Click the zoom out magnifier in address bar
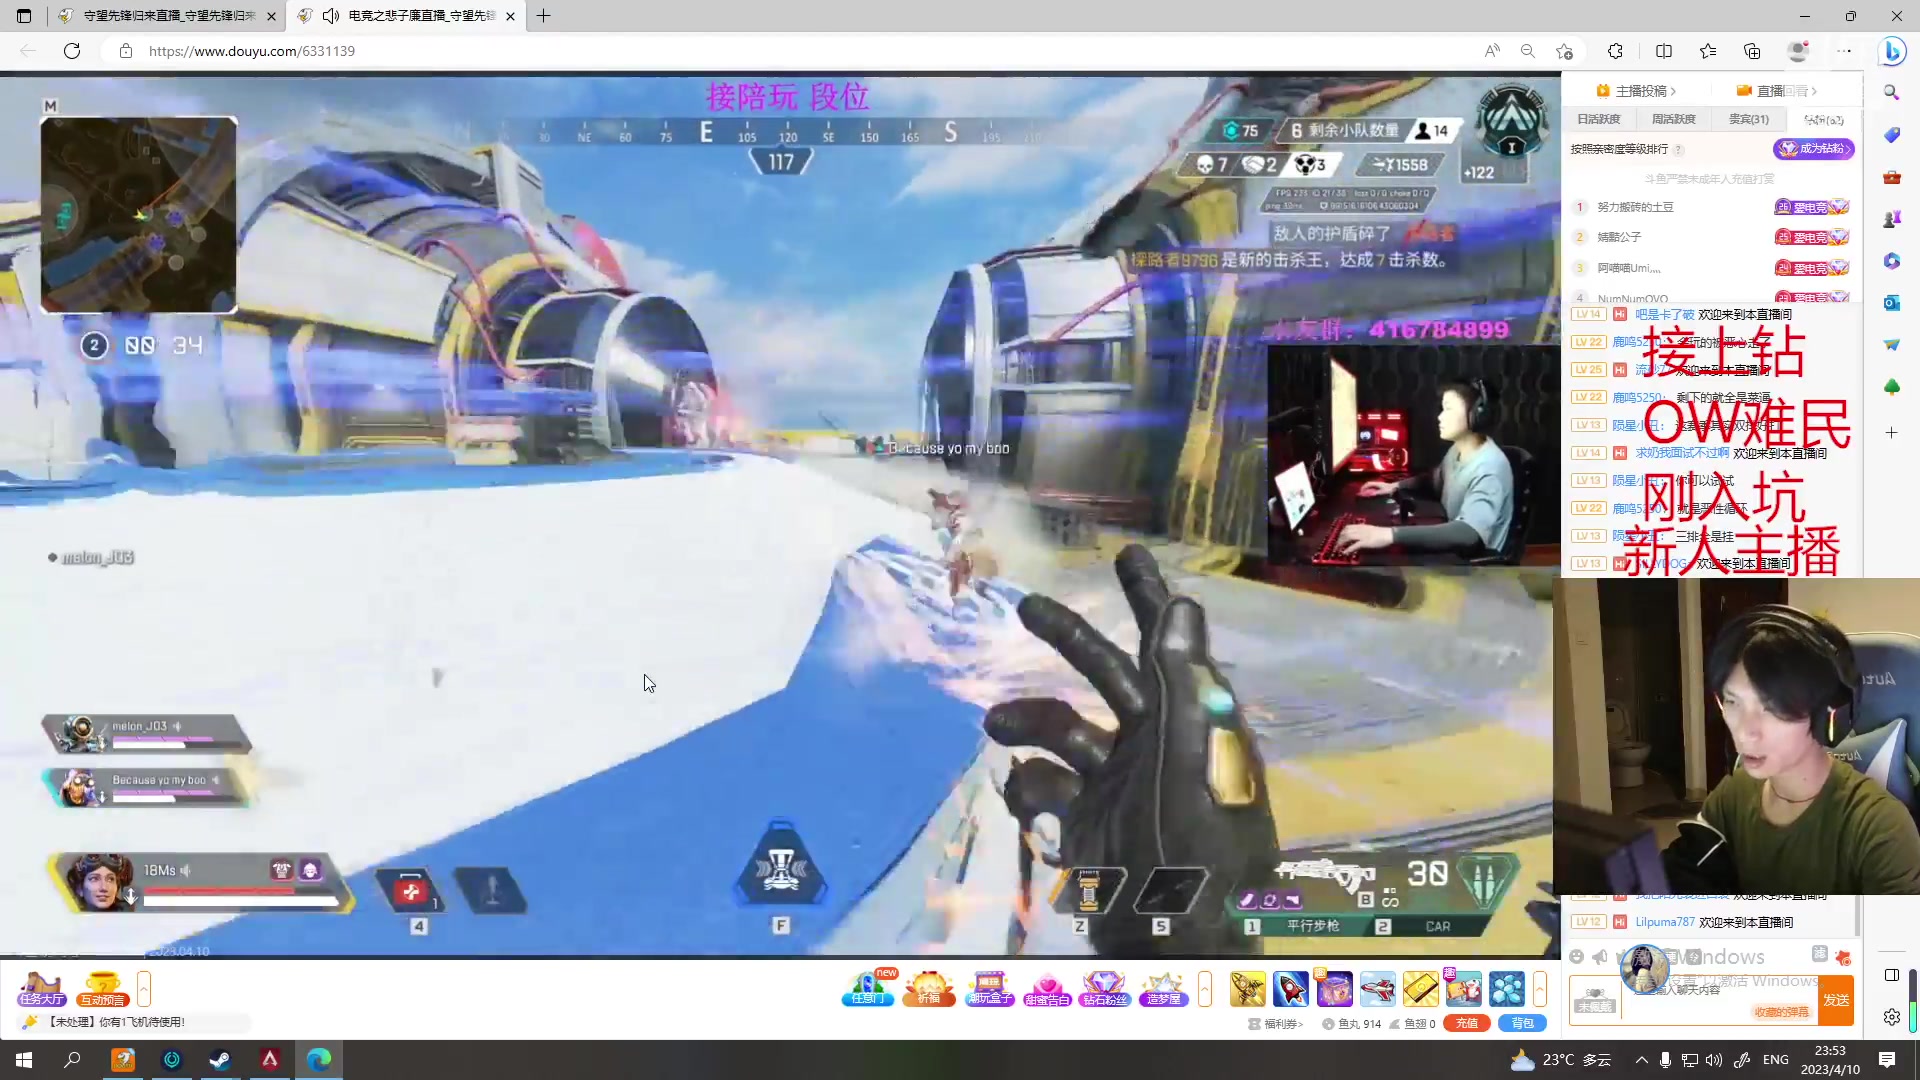This screenshot has height=1080, width=1920. [x=1528, y=51]
